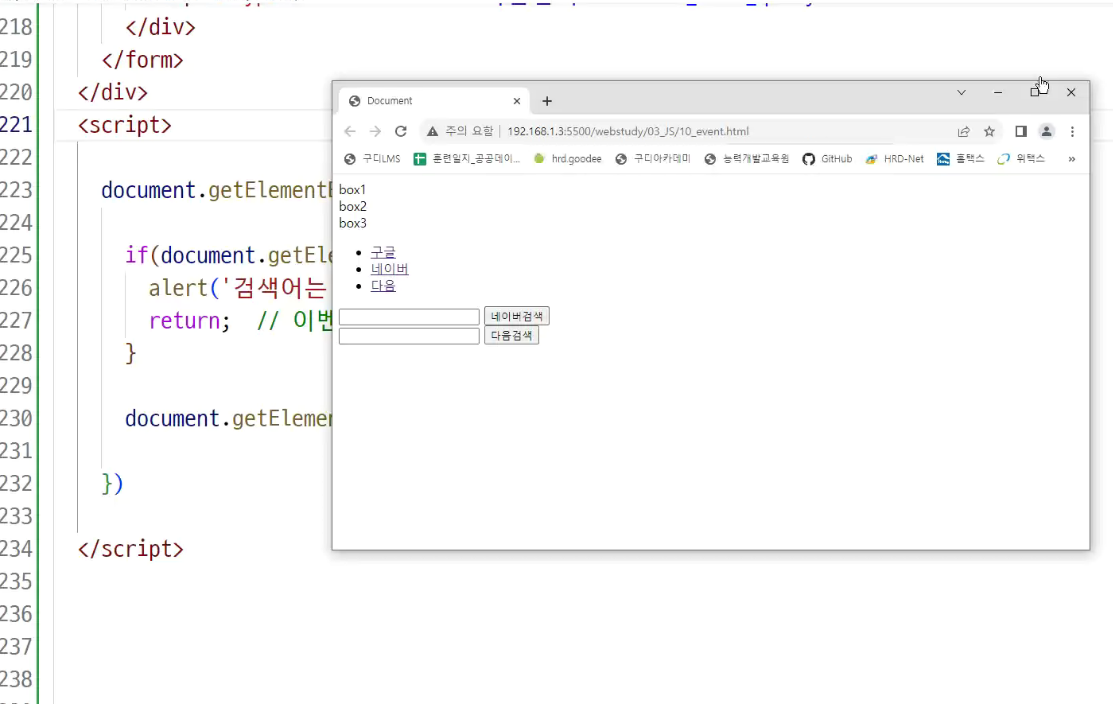Click line number 221 in editor
The width and height of the screenshot is (1113, 704).
[x=16, y=125]
